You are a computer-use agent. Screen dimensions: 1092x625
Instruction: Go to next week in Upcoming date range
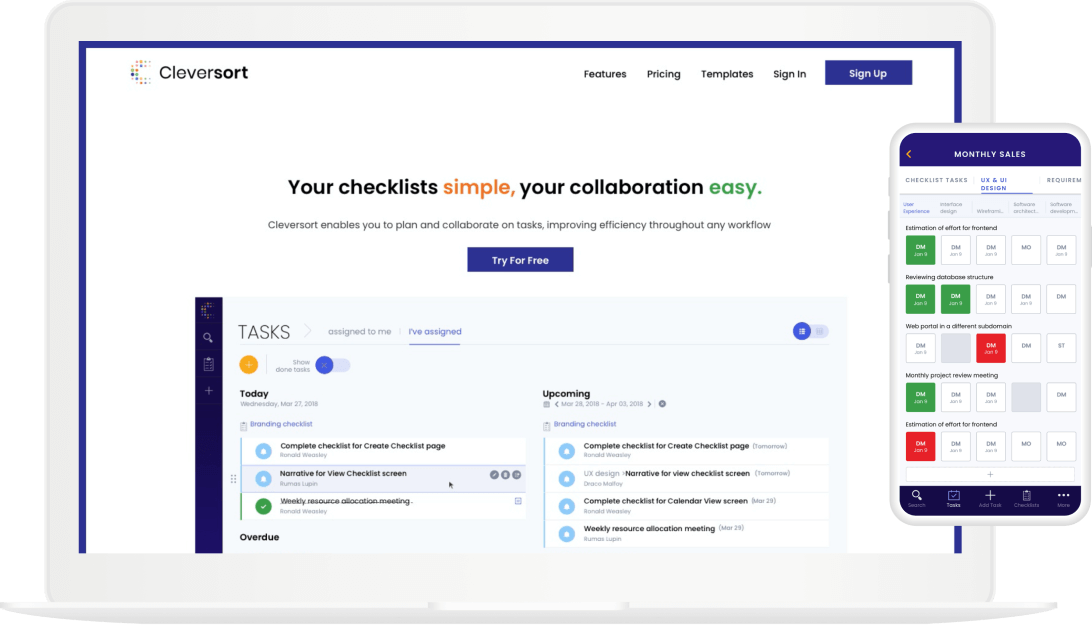pyautogui.click(x=649, y=404)
